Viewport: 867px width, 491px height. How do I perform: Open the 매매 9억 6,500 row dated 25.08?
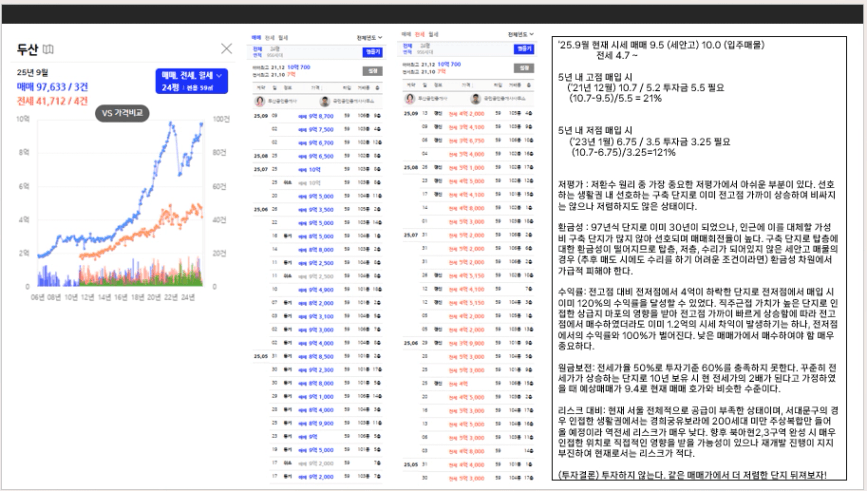pyautogui.click(x=317, y=156)
